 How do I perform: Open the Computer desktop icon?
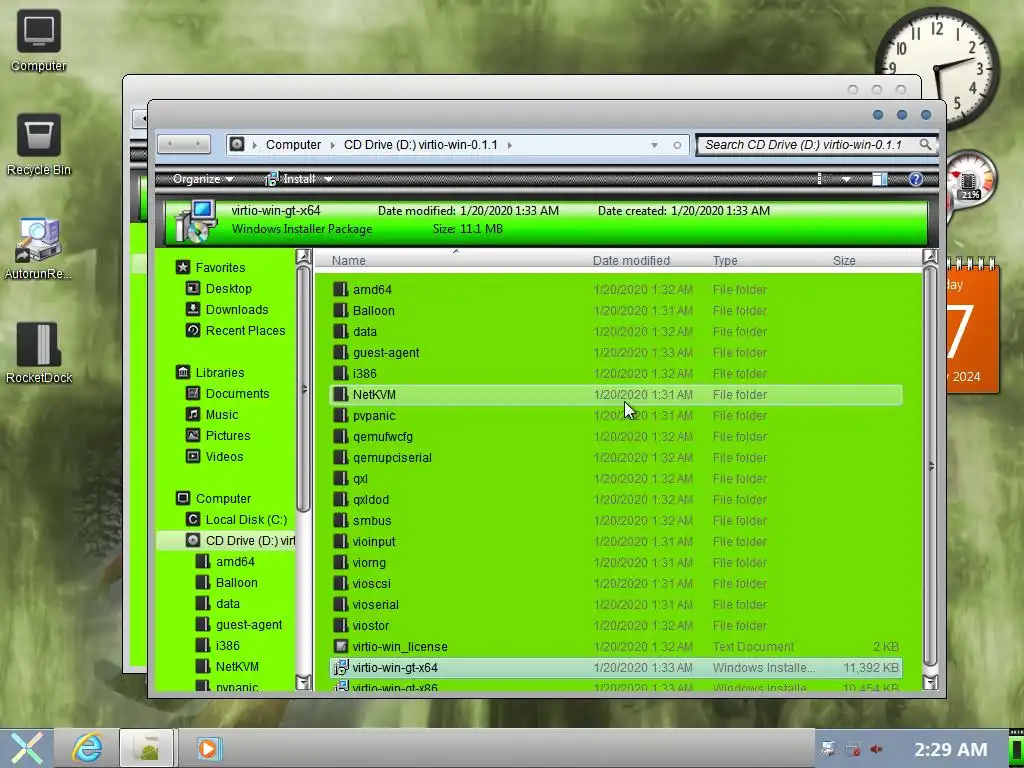(39, 40)
